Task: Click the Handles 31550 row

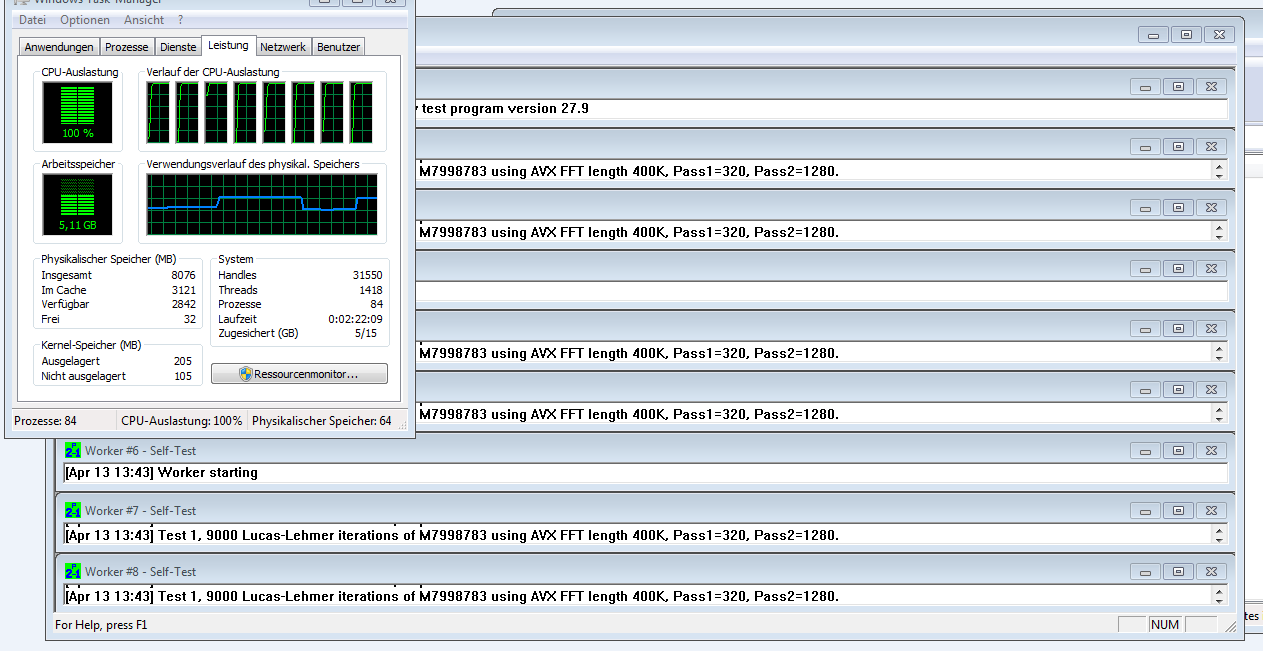Action: (300, 275)
